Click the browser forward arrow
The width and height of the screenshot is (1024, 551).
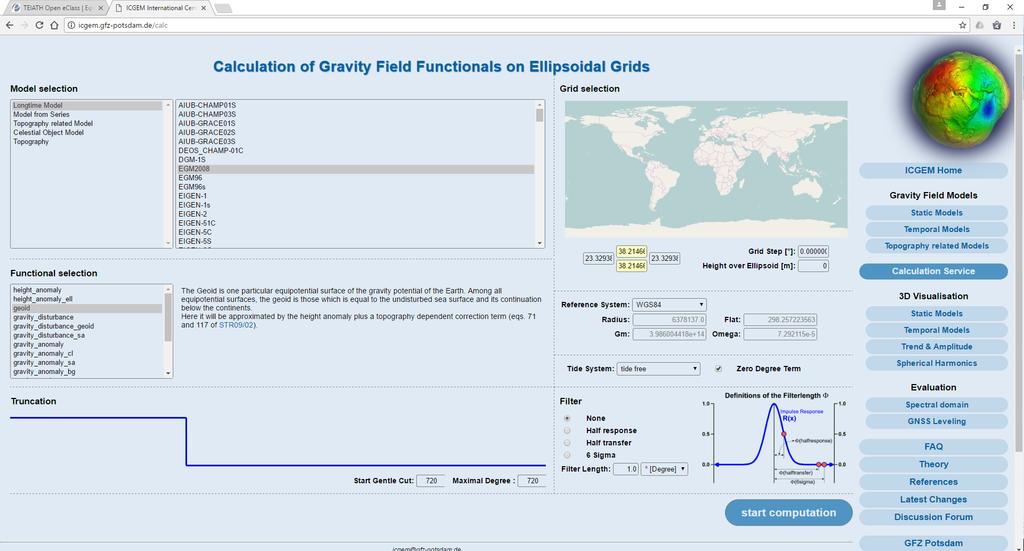(24, 25)
